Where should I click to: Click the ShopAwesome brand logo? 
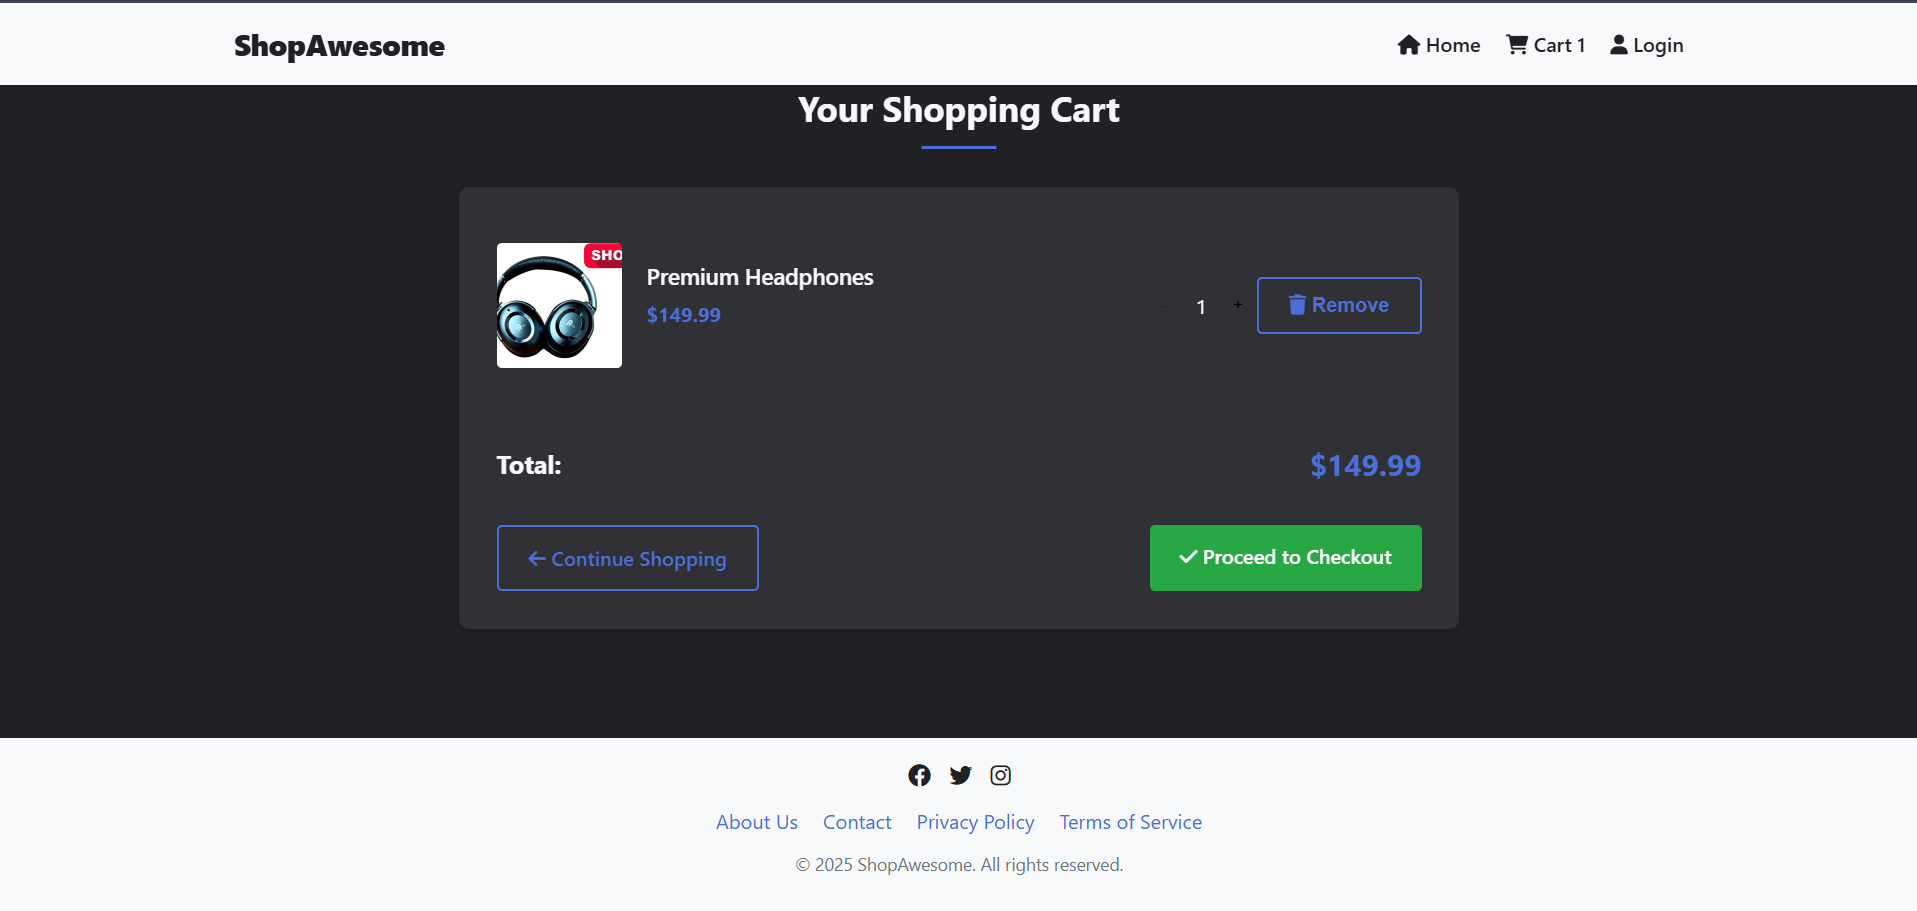point(339,46)
